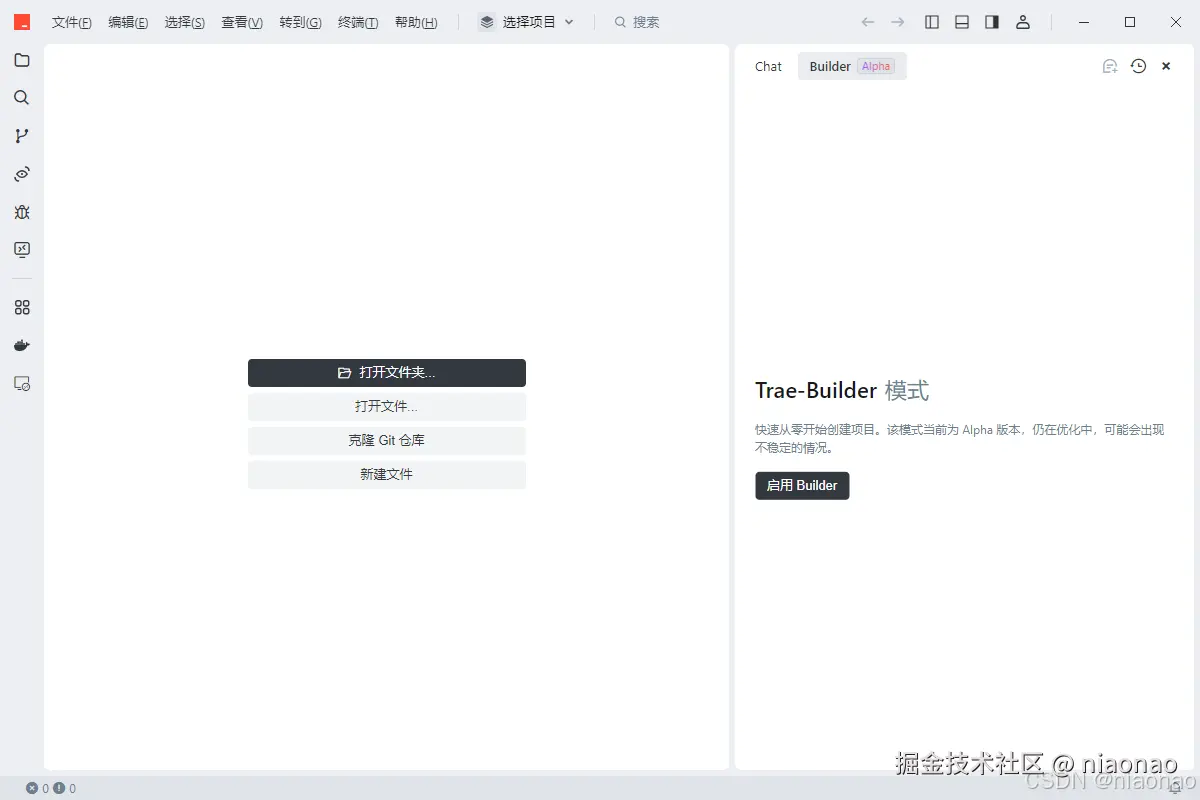Open the terminal panel icon in sidebar
Screen dimensions: 1200x800
point(22,250)
